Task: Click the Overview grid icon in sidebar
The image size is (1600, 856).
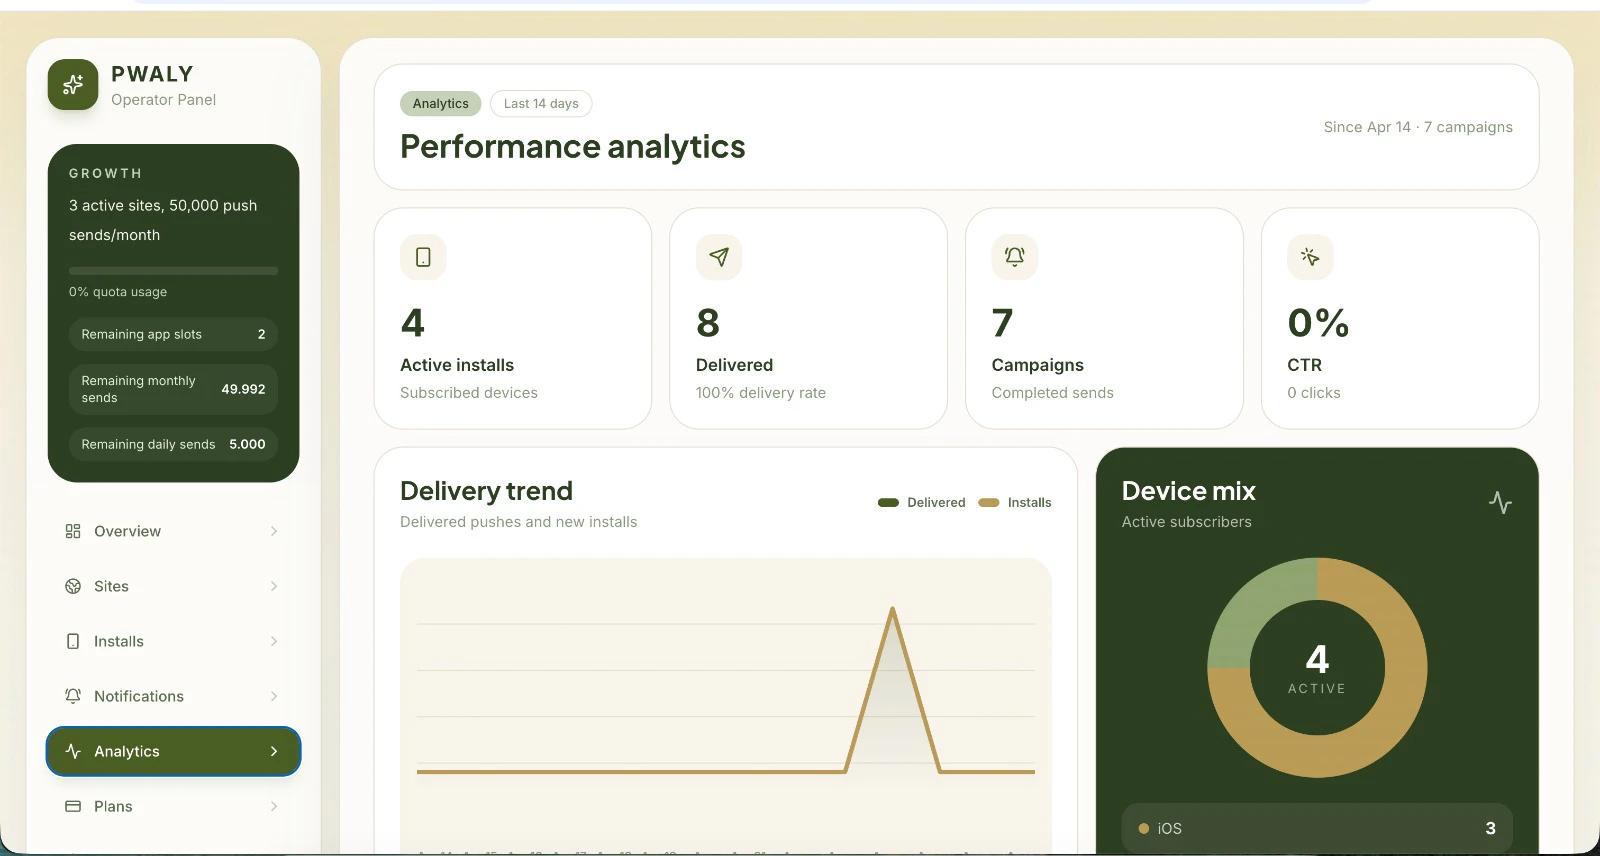Action: point(73,531)
